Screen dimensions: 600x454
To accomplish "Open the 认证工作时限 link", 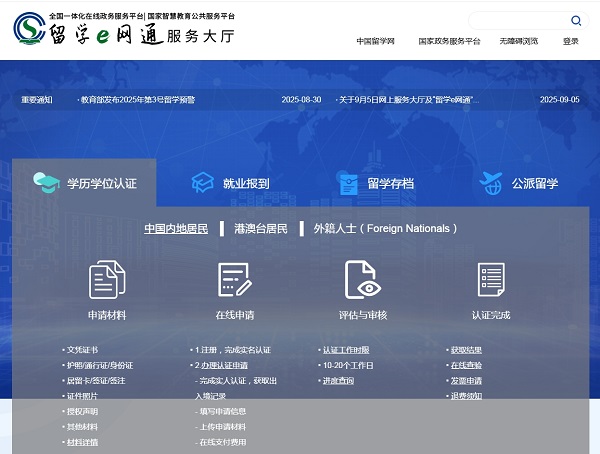I will [x=346, y=350].
